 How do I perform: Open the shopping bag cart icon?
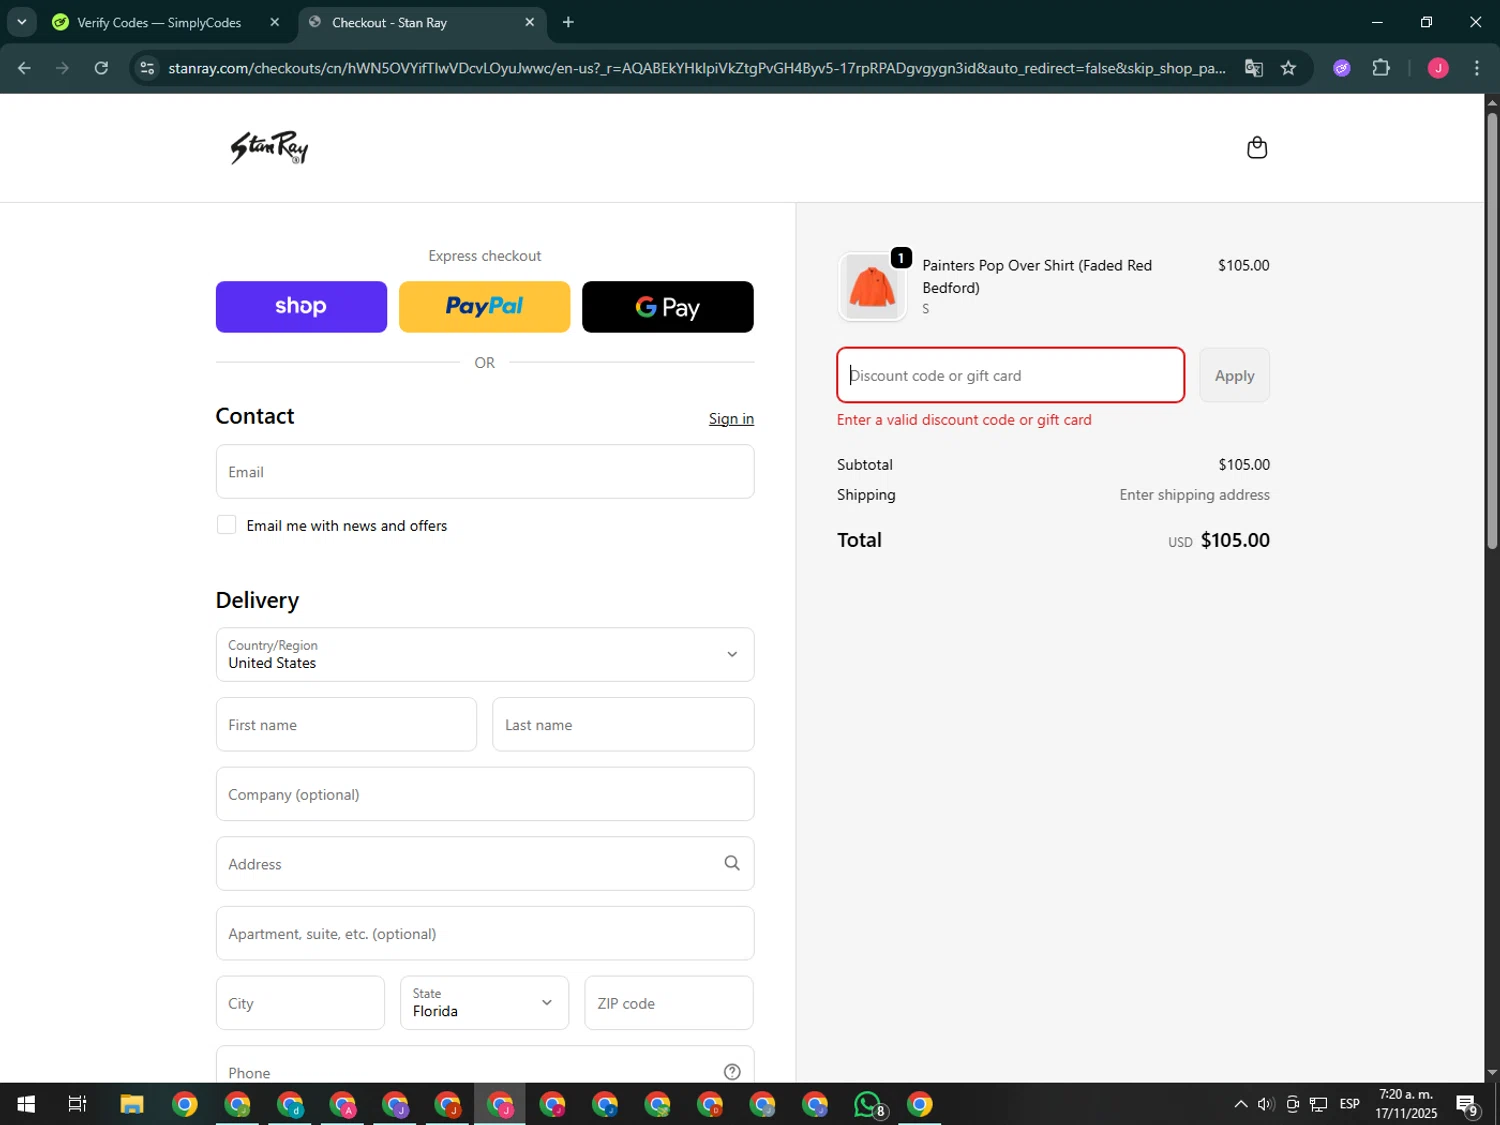coord(1257,148)
